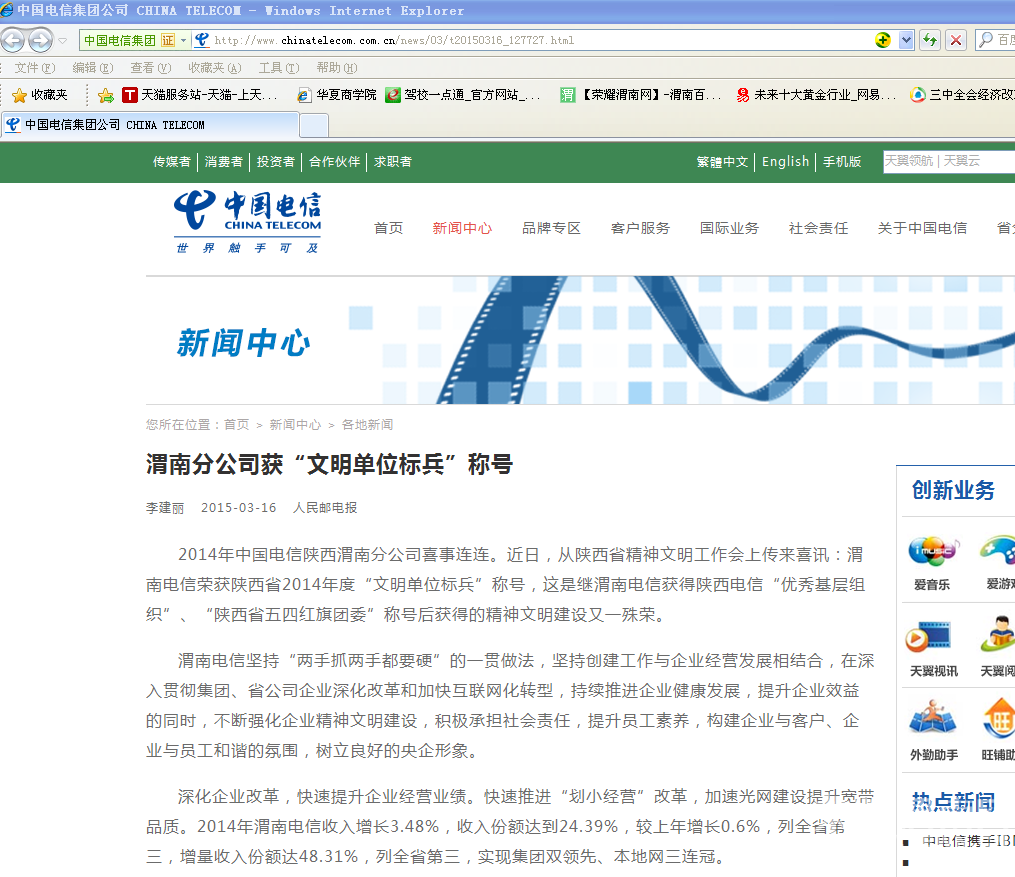
Task: Open 国际业务 in main navigation
Action: [730, 228]
